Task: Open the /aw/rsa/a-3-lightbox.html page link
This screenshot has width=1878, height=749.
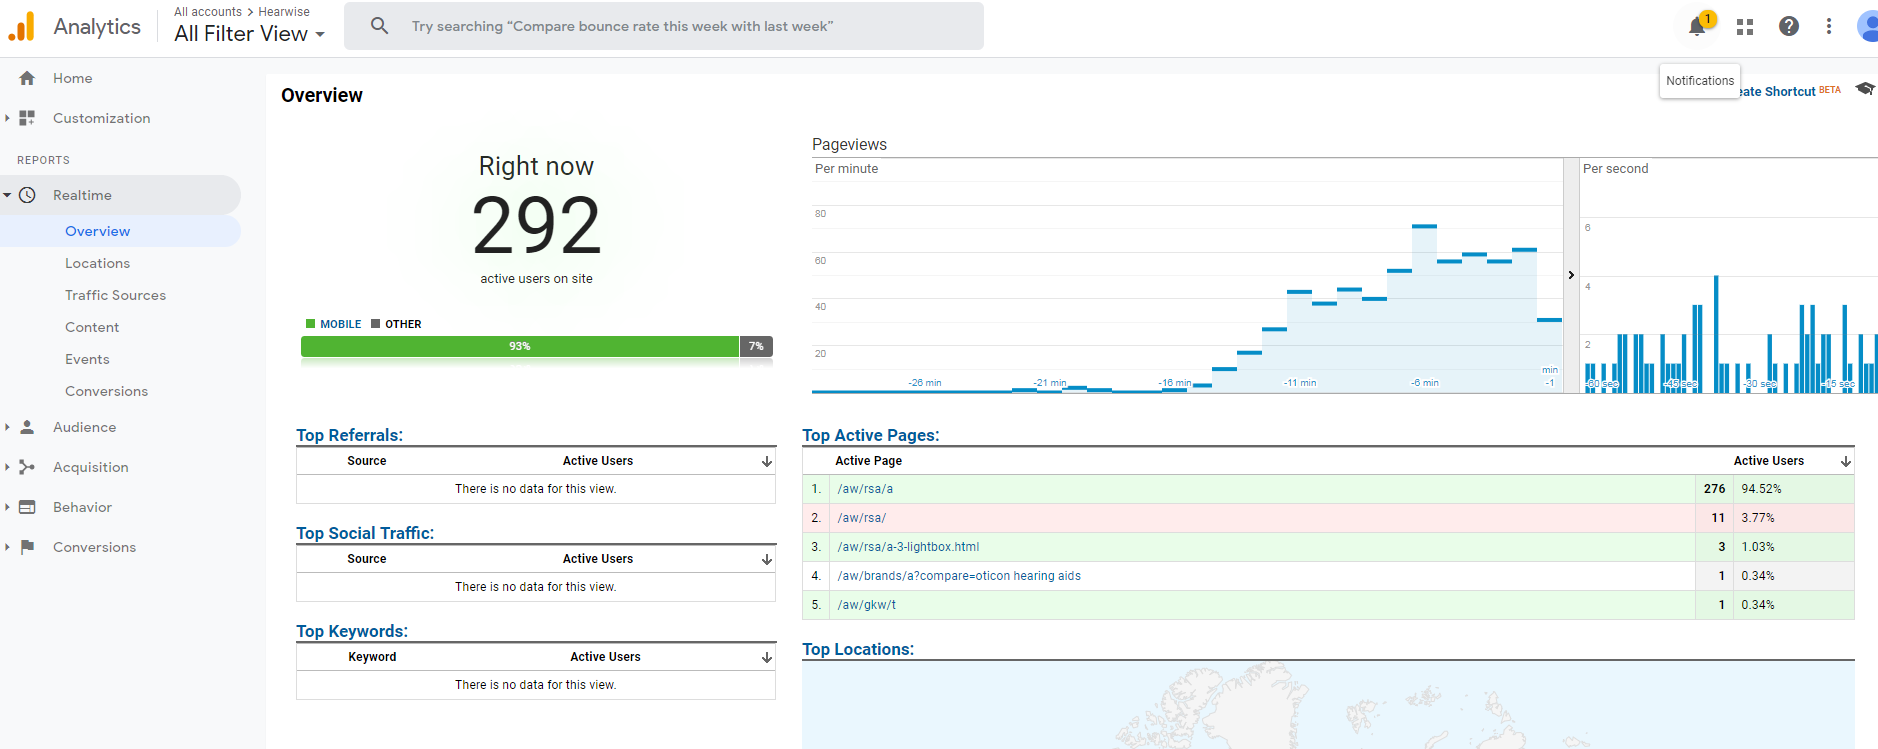Action: (908, 547)
